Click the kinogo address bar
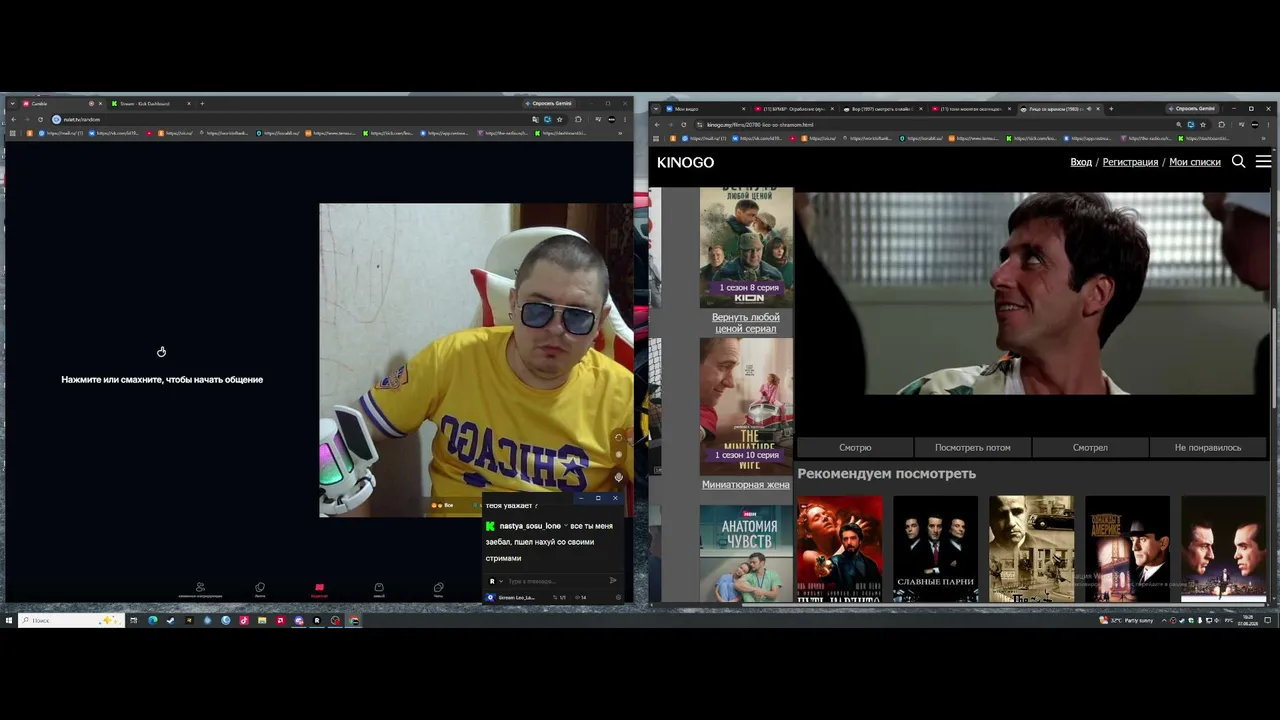 [930, 125]
